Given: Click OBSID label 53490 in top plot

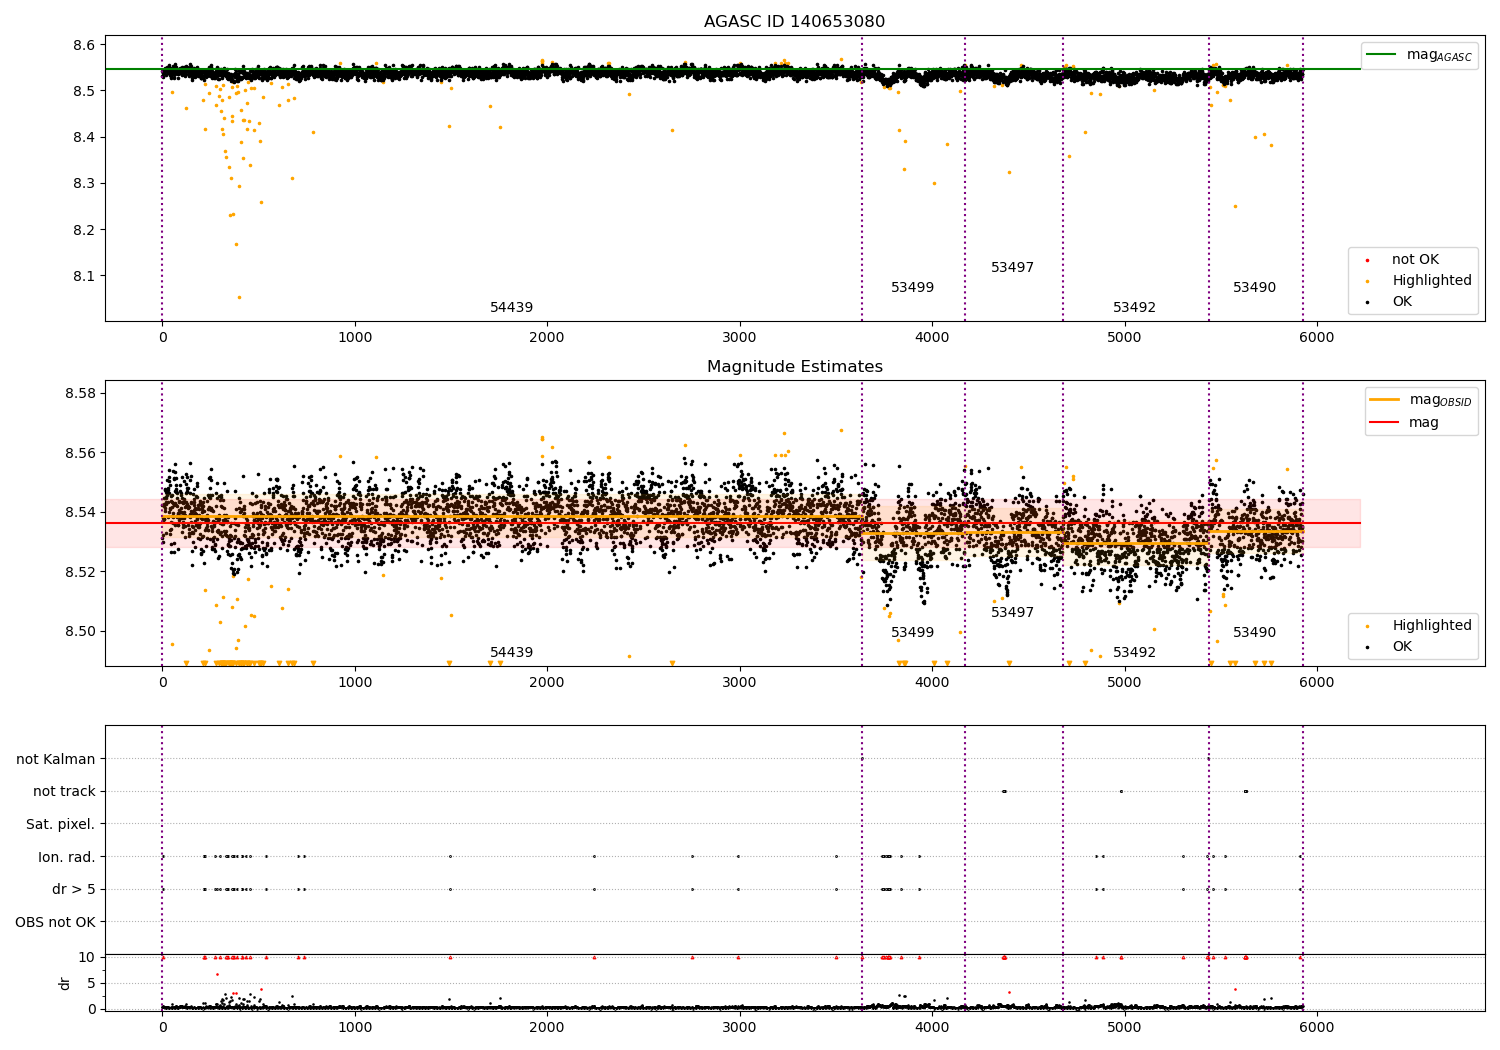Looking at the screenshot, I should coord(1254,288).
